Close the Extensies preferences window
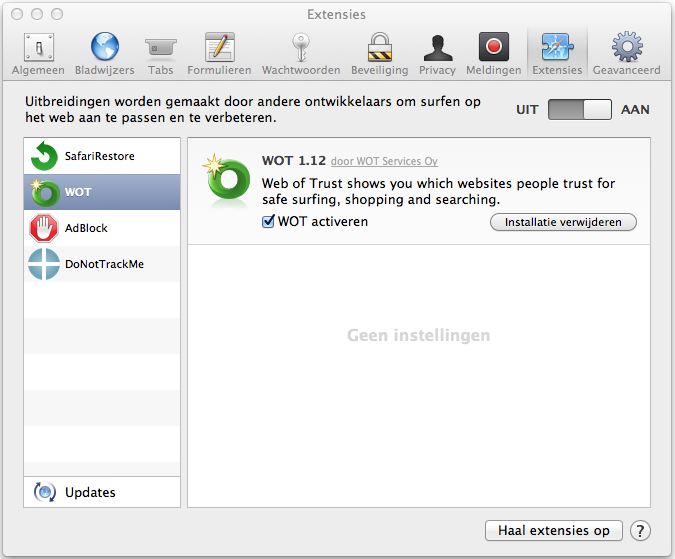The height and width of the screenshot is (559, 675). (17, 14)
